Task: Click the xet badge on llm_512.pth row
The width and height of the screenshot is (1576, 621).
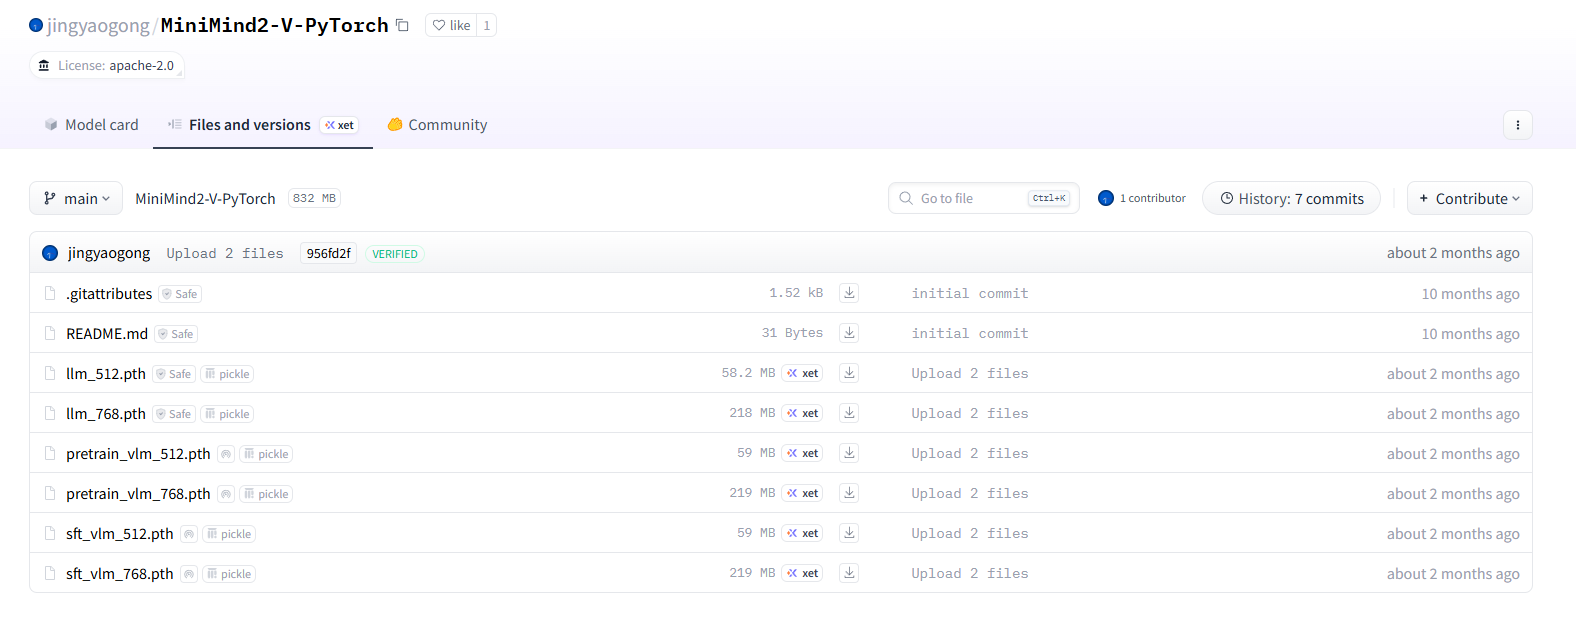Action: coord(802,373)
